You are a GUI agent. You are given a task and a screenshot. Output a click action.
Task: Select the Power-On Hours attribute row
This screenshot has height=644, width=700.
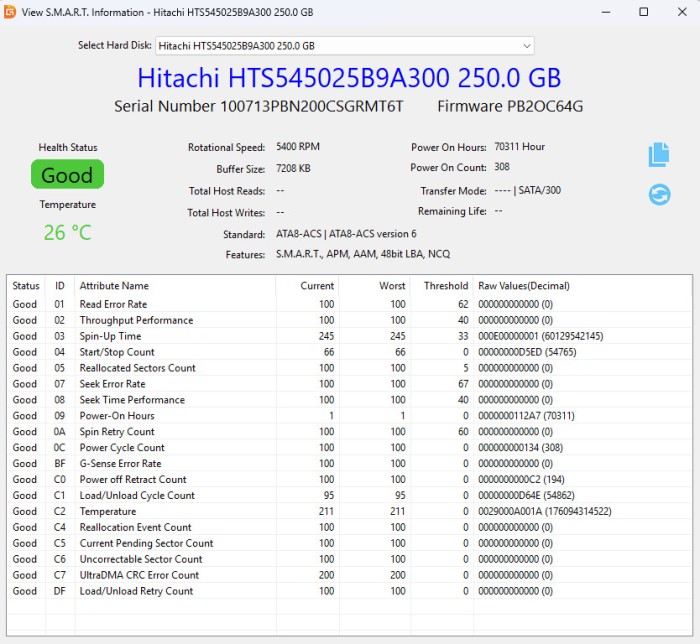350,415
